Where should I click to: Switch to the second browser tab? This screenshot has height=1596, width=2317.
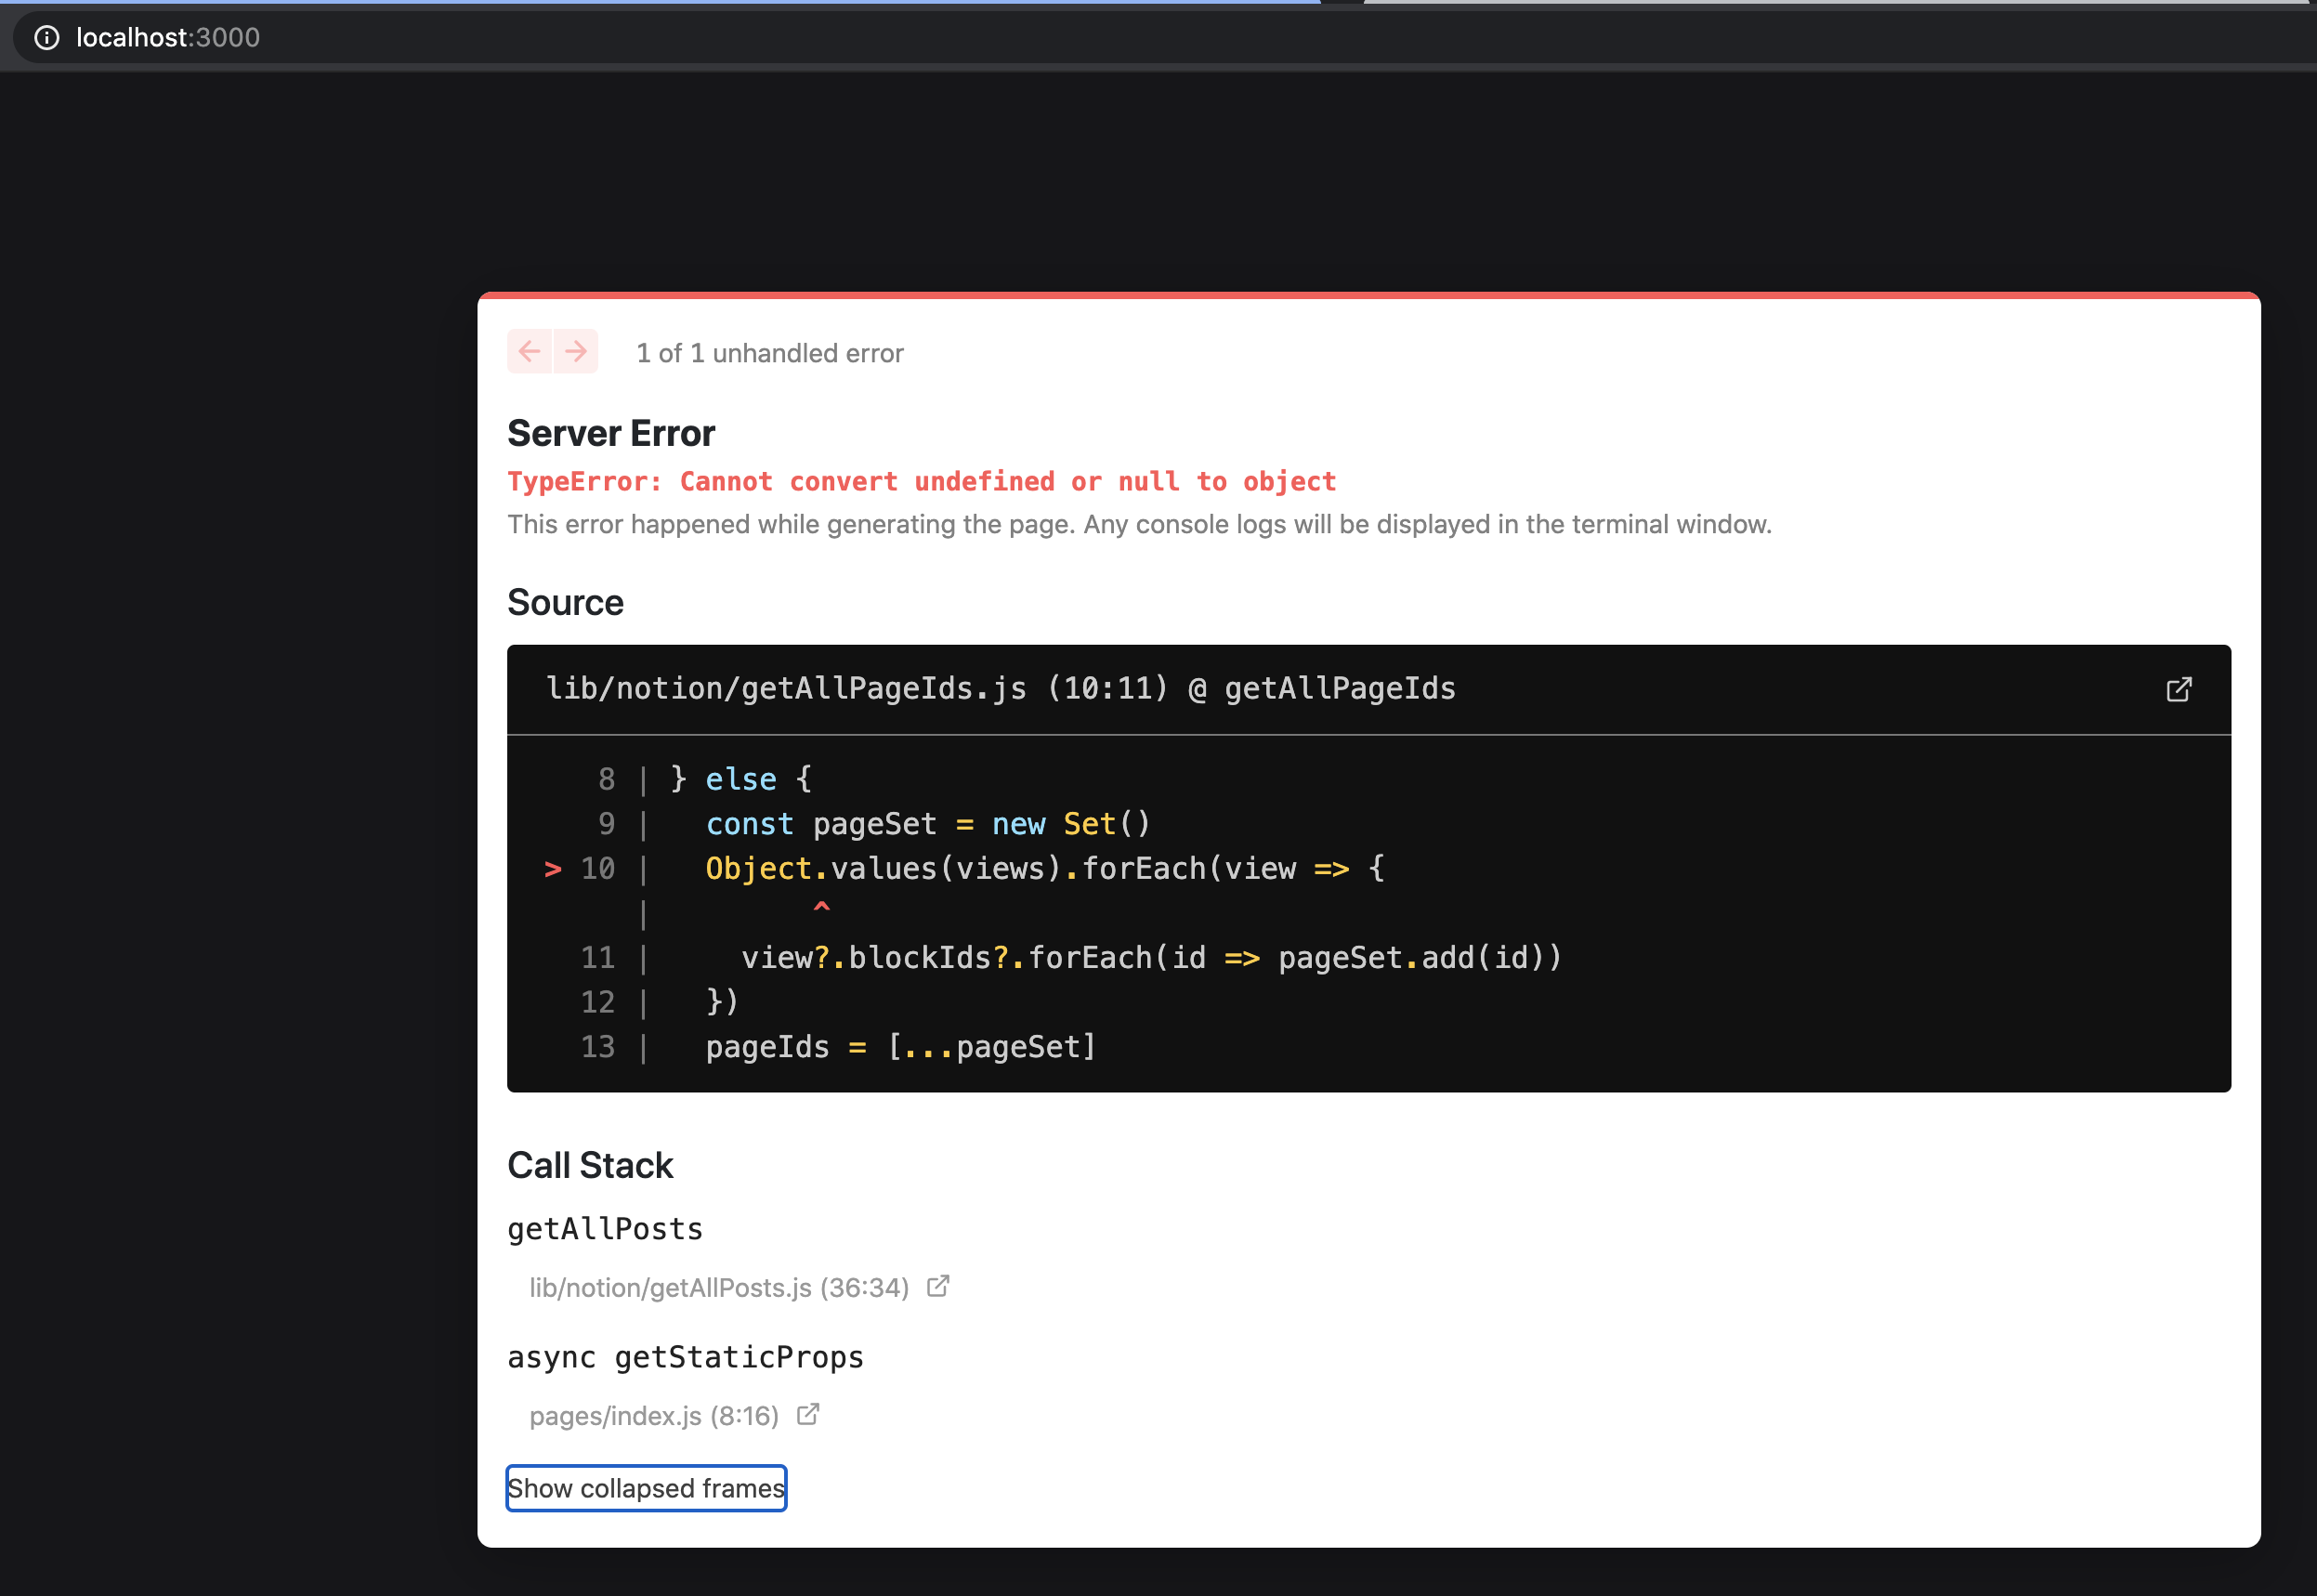pyautogui.click(x=1840, y=5)
